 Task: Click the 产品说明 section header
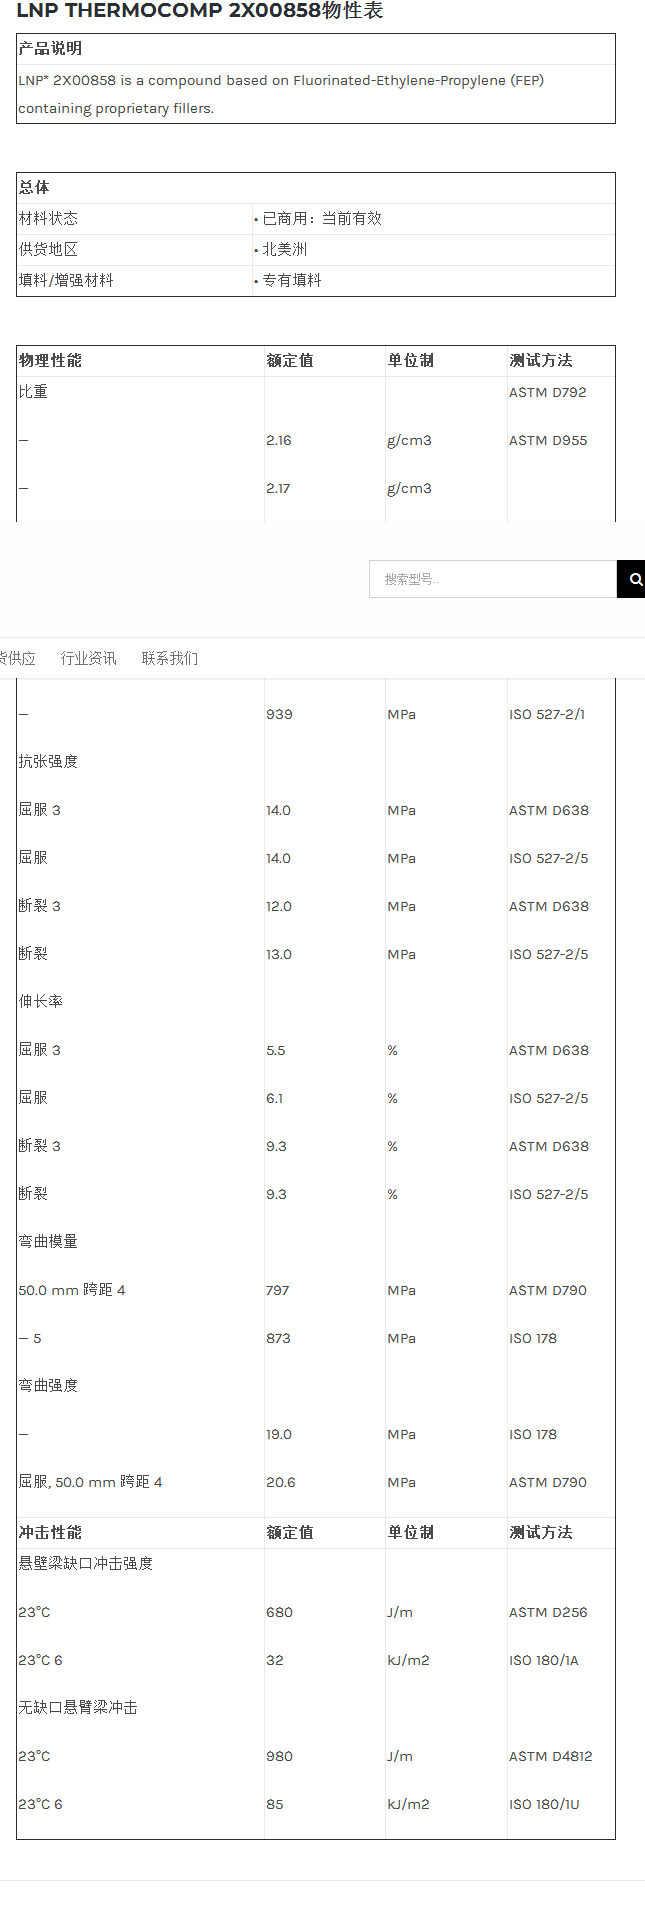(50, 48)
